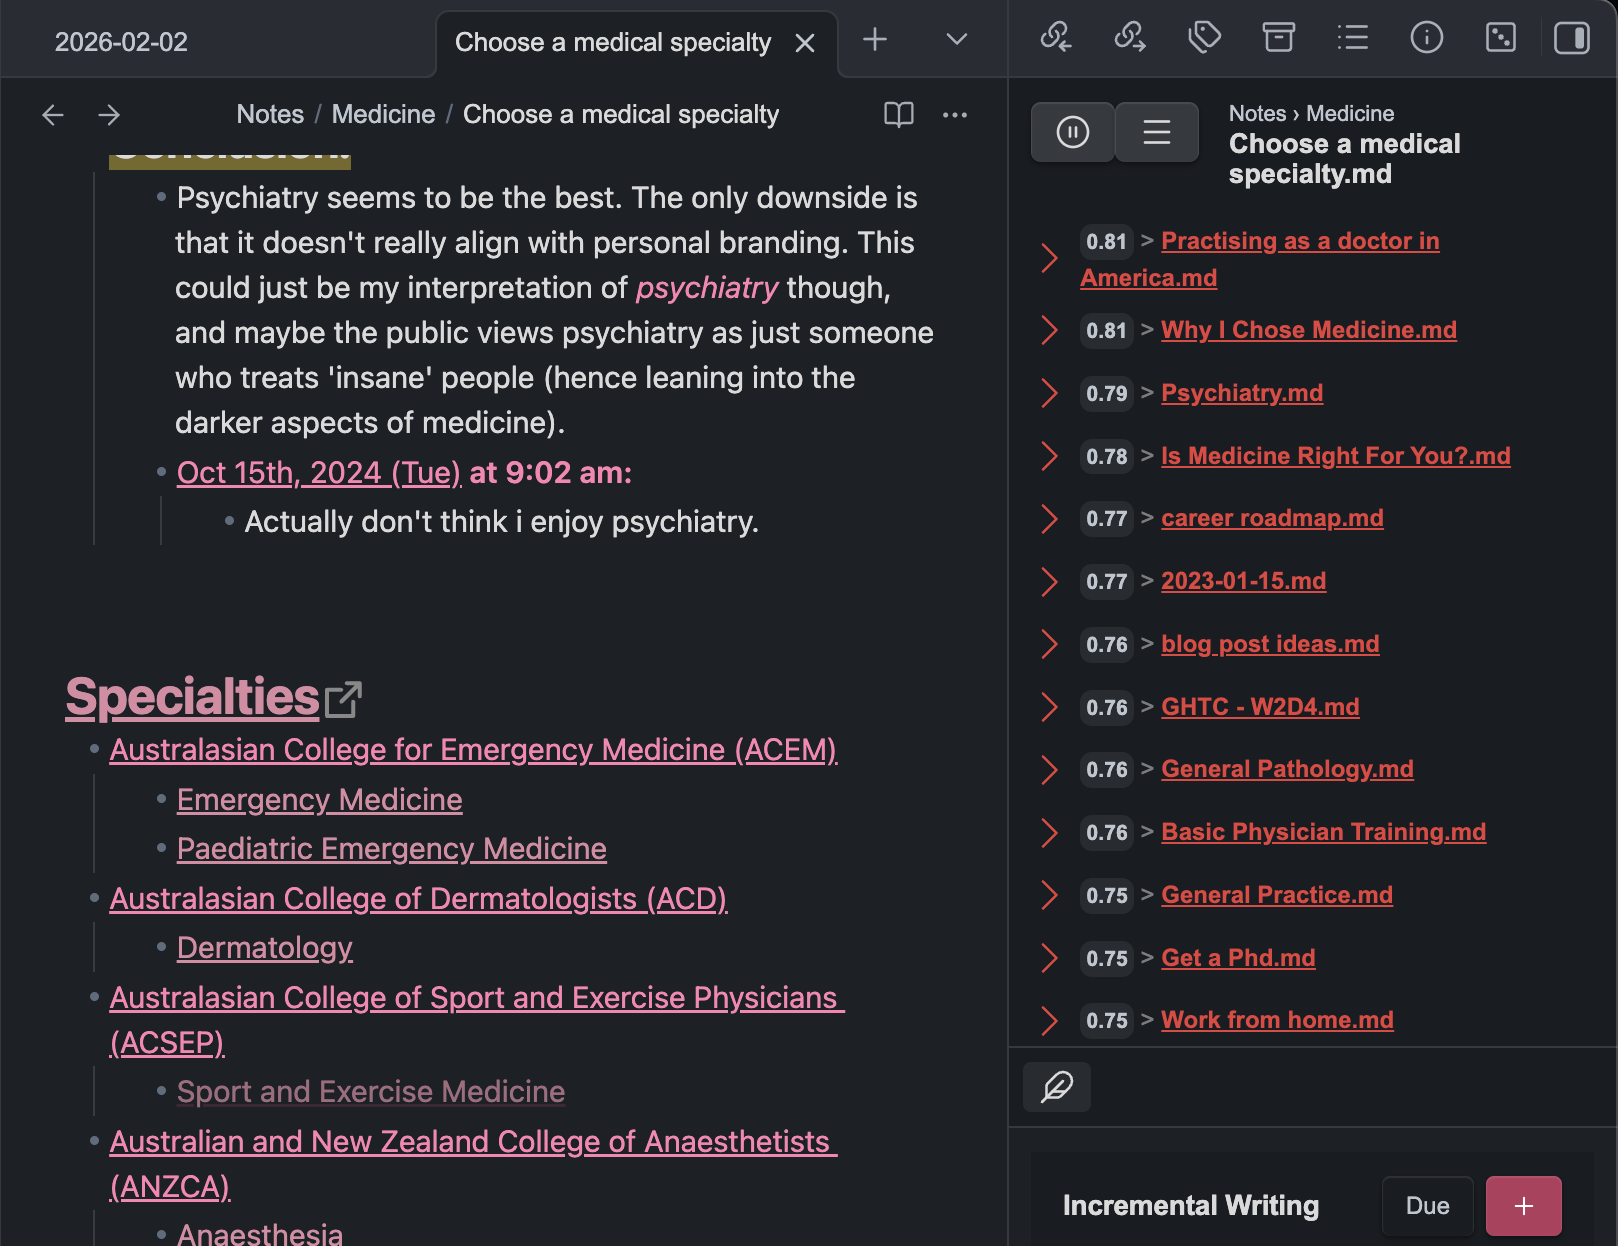Expand the Psychiatry.md connection result
This screenshot has height=1246, width=1618.
click(1049, 394)
